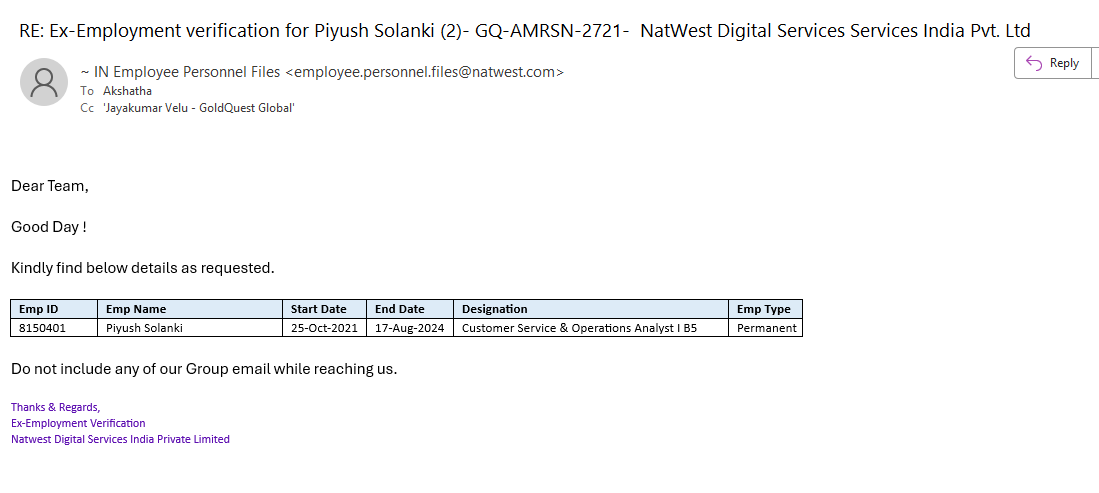Screen dimensions: 1099x493
Task: Click the Emp Name column header
Action: (136, 309)
